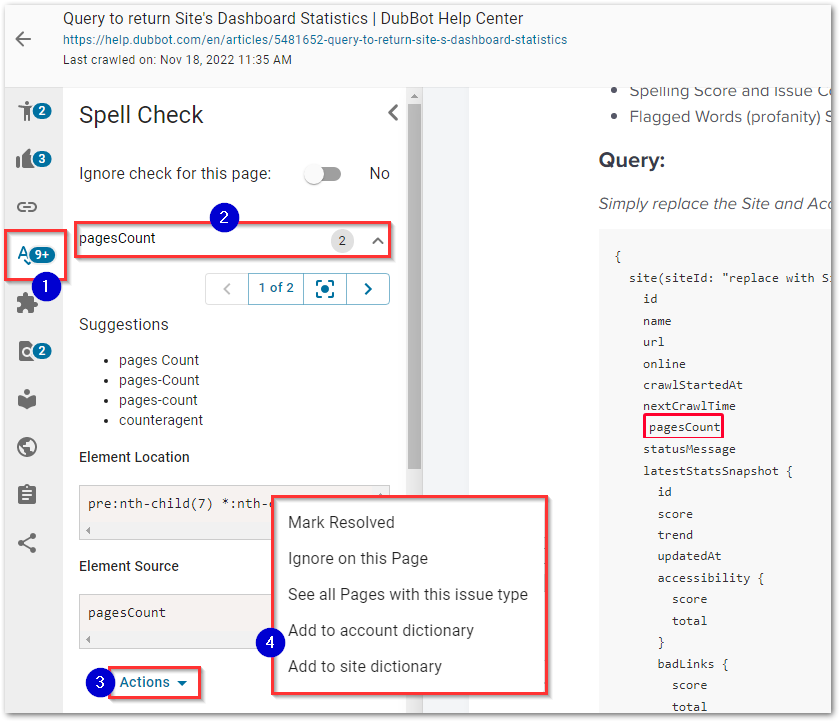Click the back arrow at top left
Image resolution: width=840 pixels, height=722 pixels.
pyautogui.click(x=23, y=39)
